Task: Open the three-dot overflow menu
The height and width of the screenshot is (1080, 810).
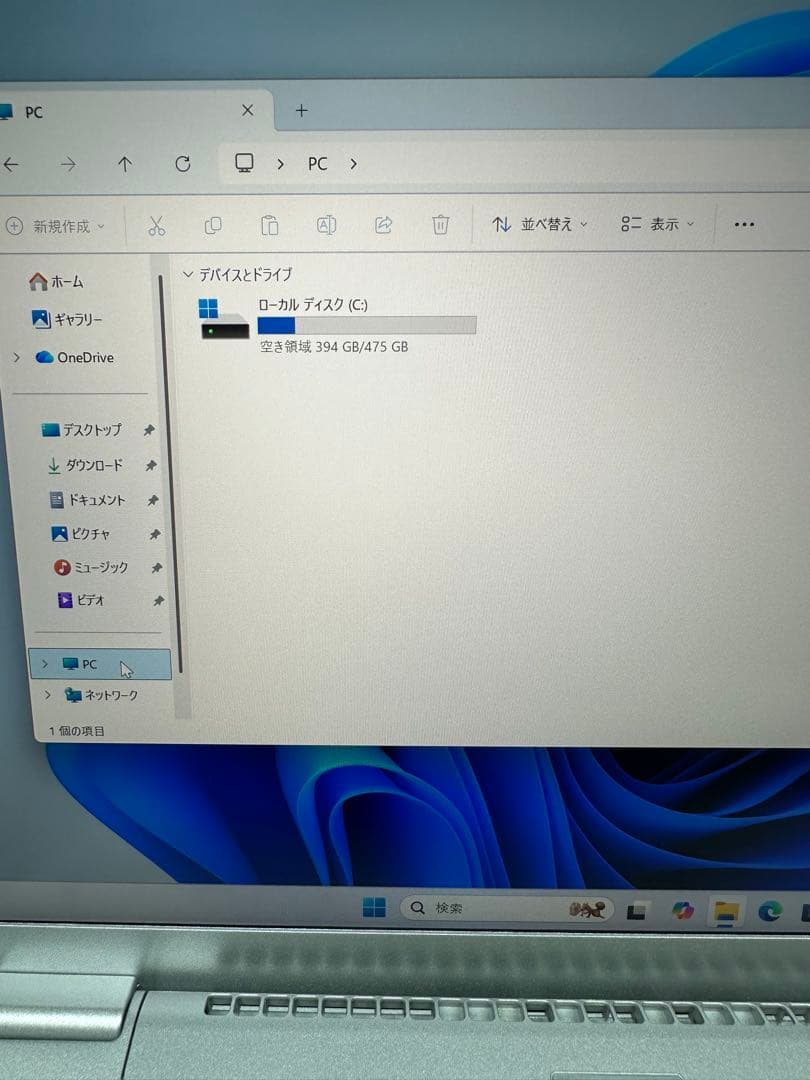Action: [x=742, y=225]
